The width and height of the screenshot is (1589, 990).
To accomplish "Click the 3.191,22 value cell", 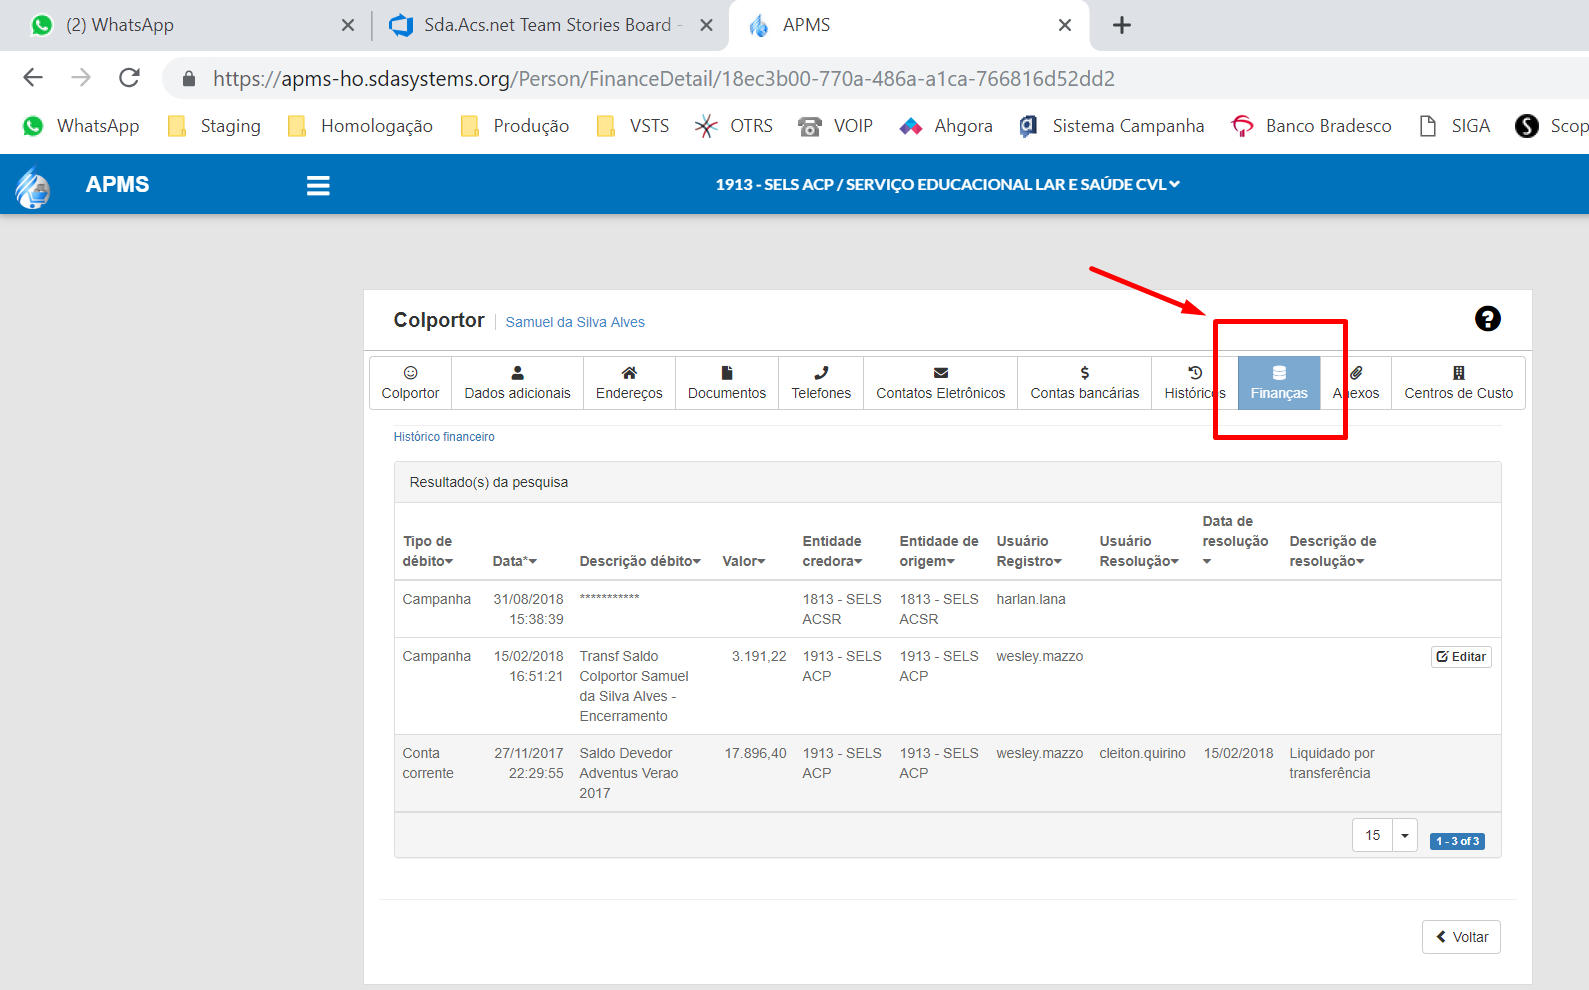I will (x=759, y=656).
